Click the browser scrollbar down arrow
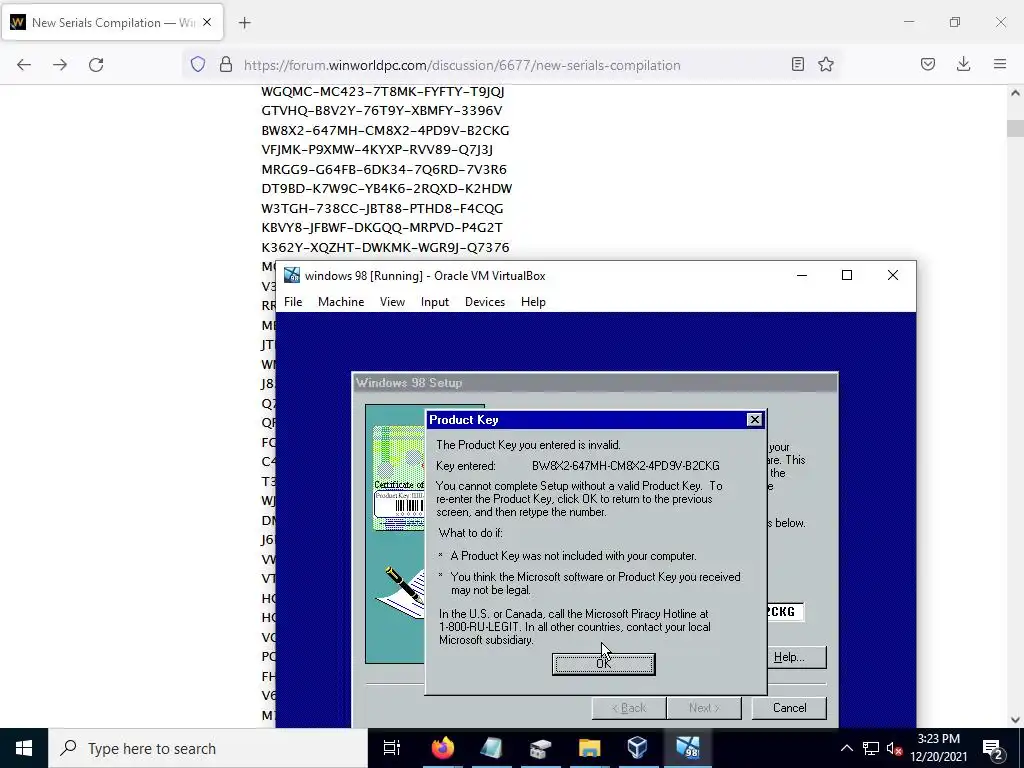 [1015, 720]
